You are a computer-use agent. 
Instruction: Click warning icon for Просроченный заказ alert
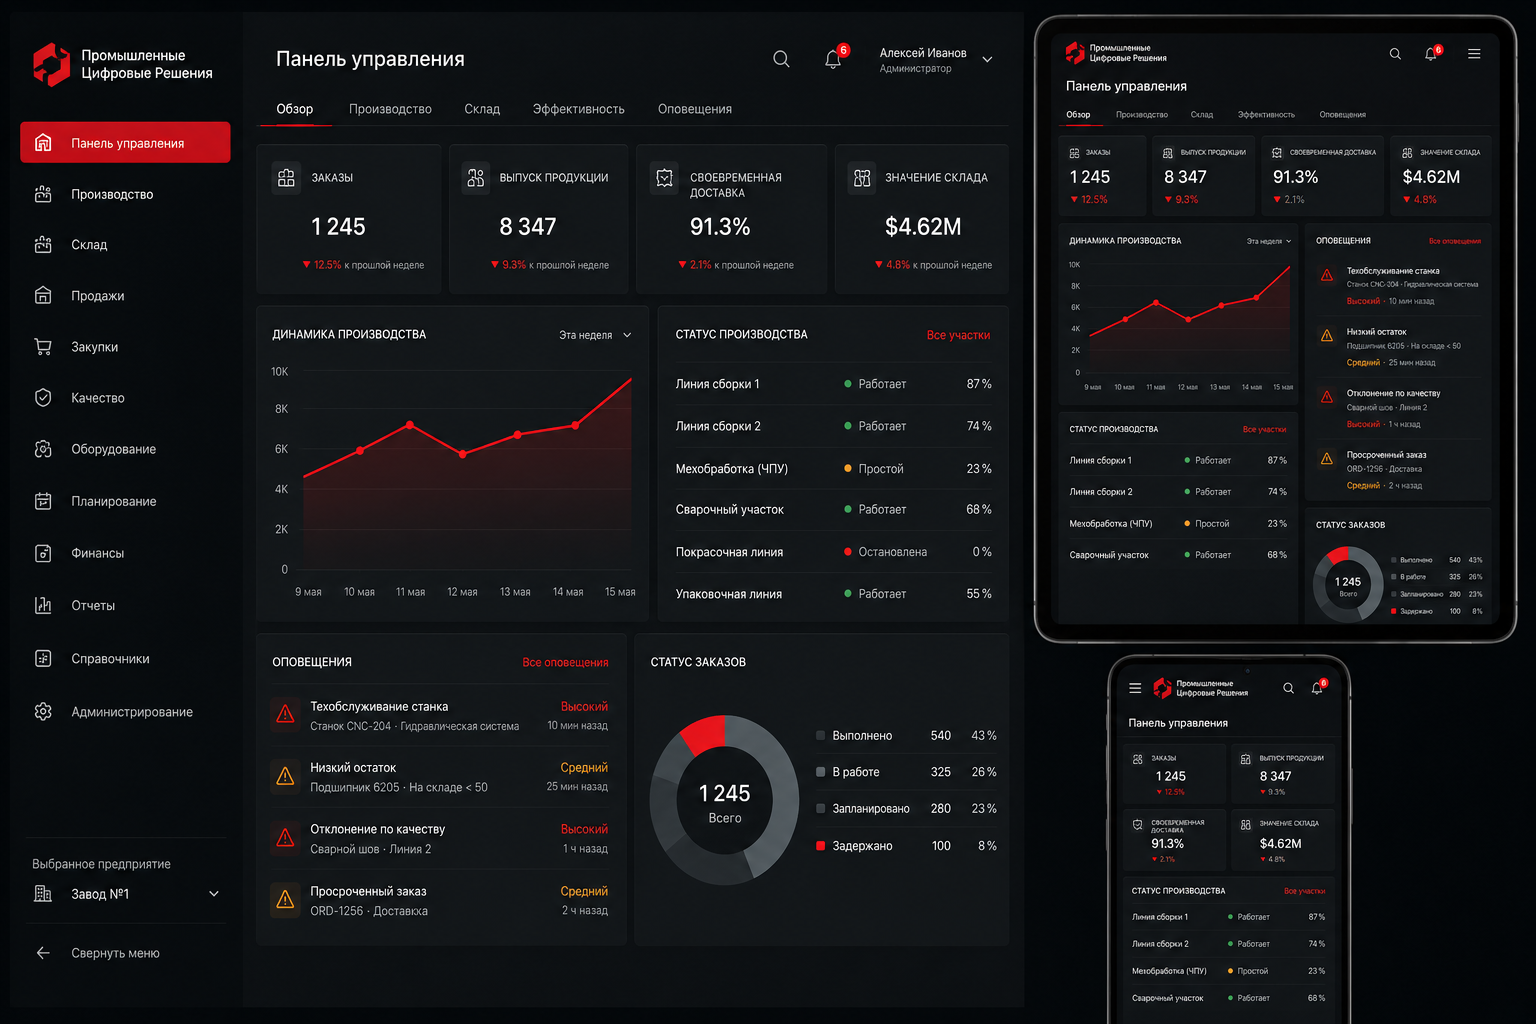point(285,899)
